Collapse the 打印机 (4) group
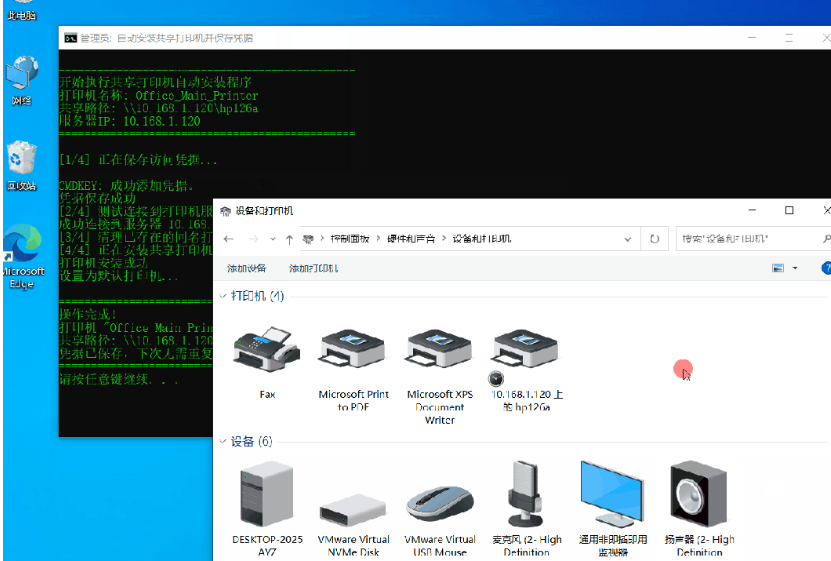Image resolution: width=831 pixels, height=561 pixels. [223, 297]
